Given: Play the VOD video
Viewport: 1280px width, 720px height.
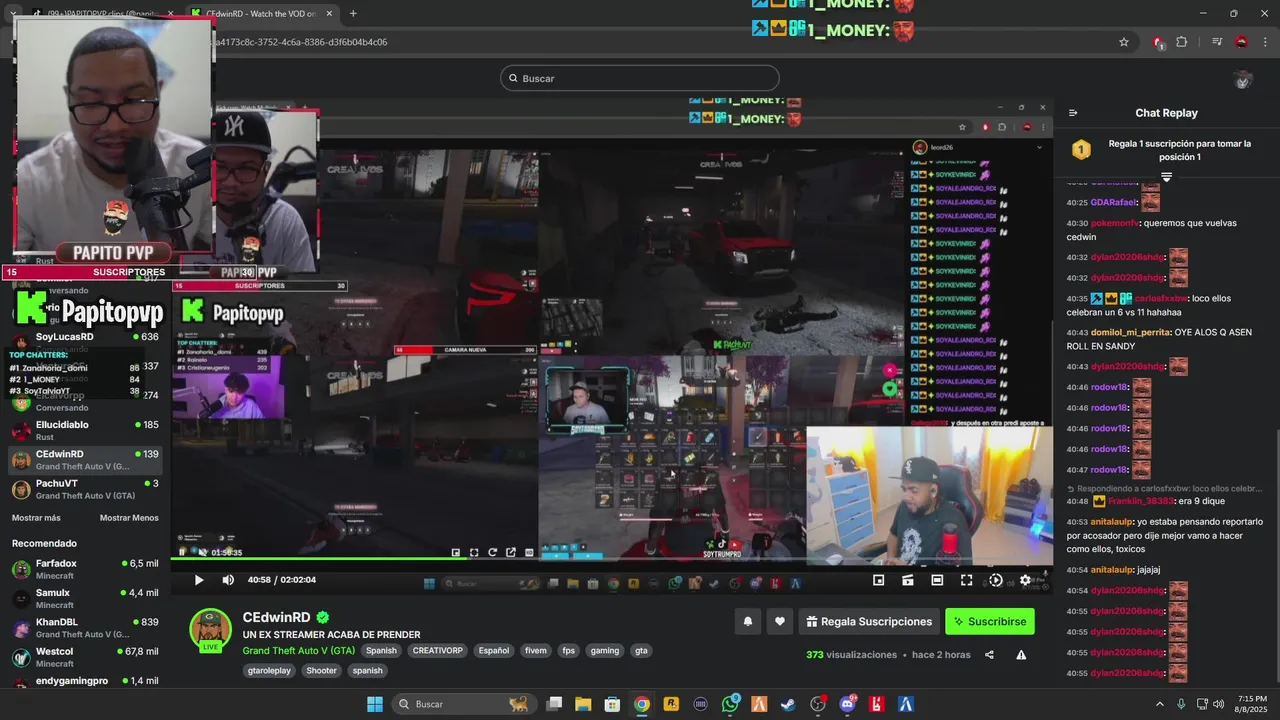Looking at the screenshot, I should point(198,580).
